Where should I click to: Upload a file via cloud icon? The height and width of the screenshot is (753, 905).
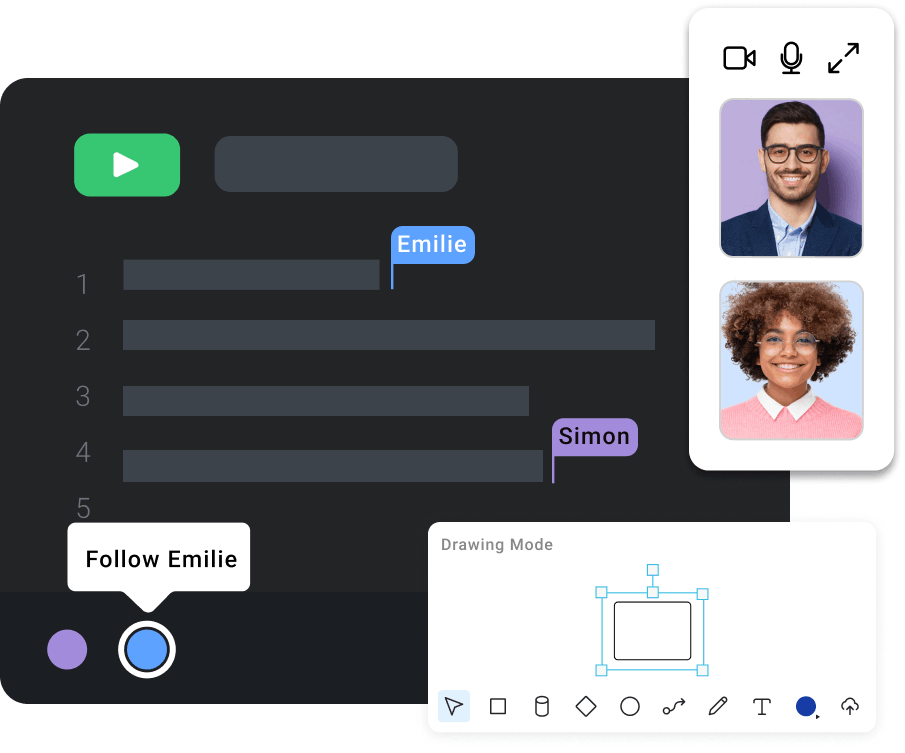tap(849, 707)
